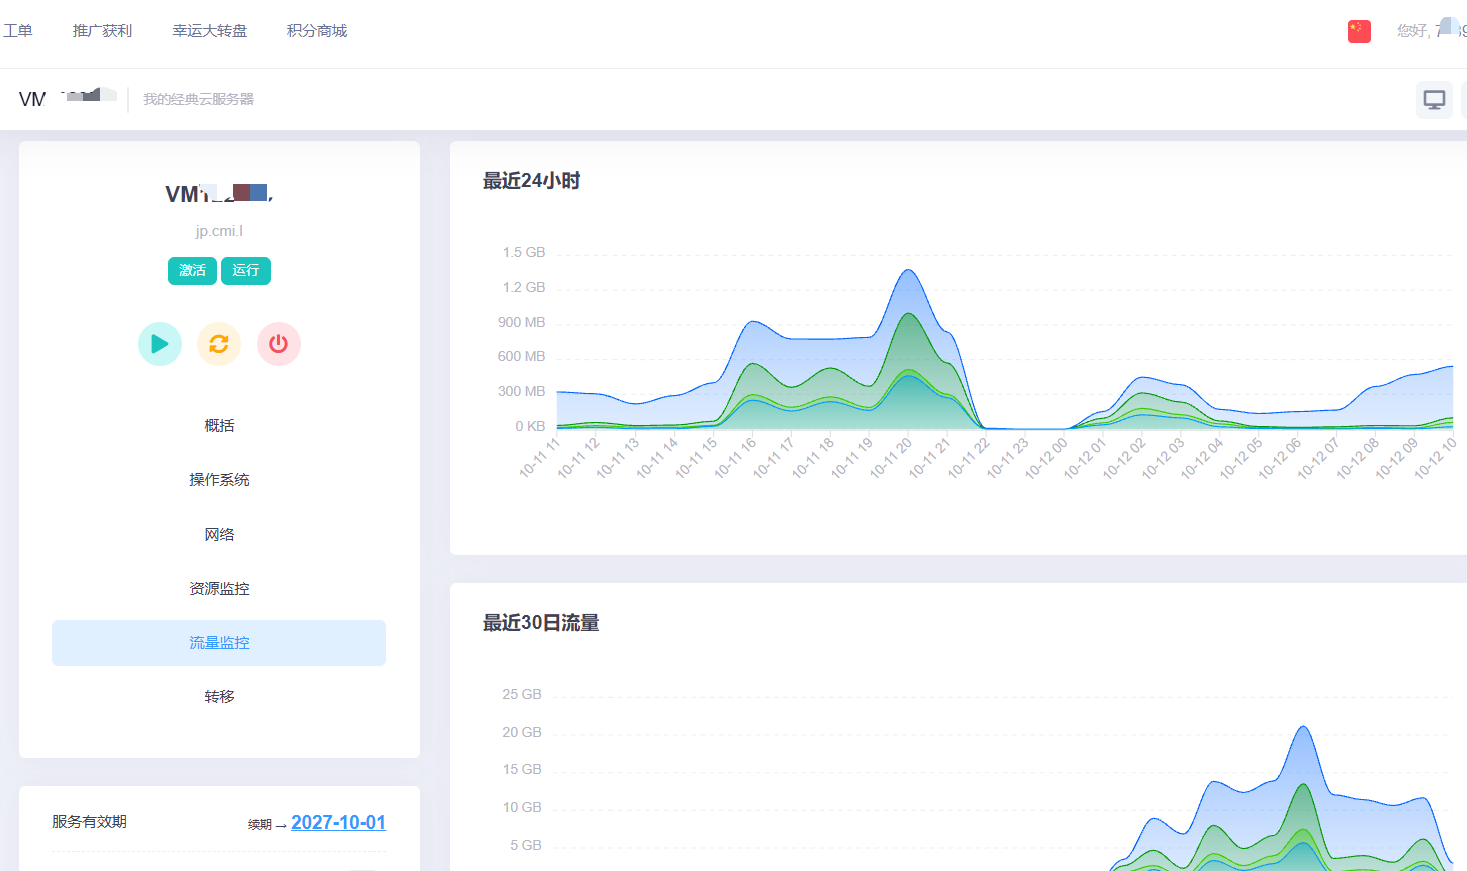Open the 工单 menu item
This screenshot has width=1467, height=871.
(18, 31)
